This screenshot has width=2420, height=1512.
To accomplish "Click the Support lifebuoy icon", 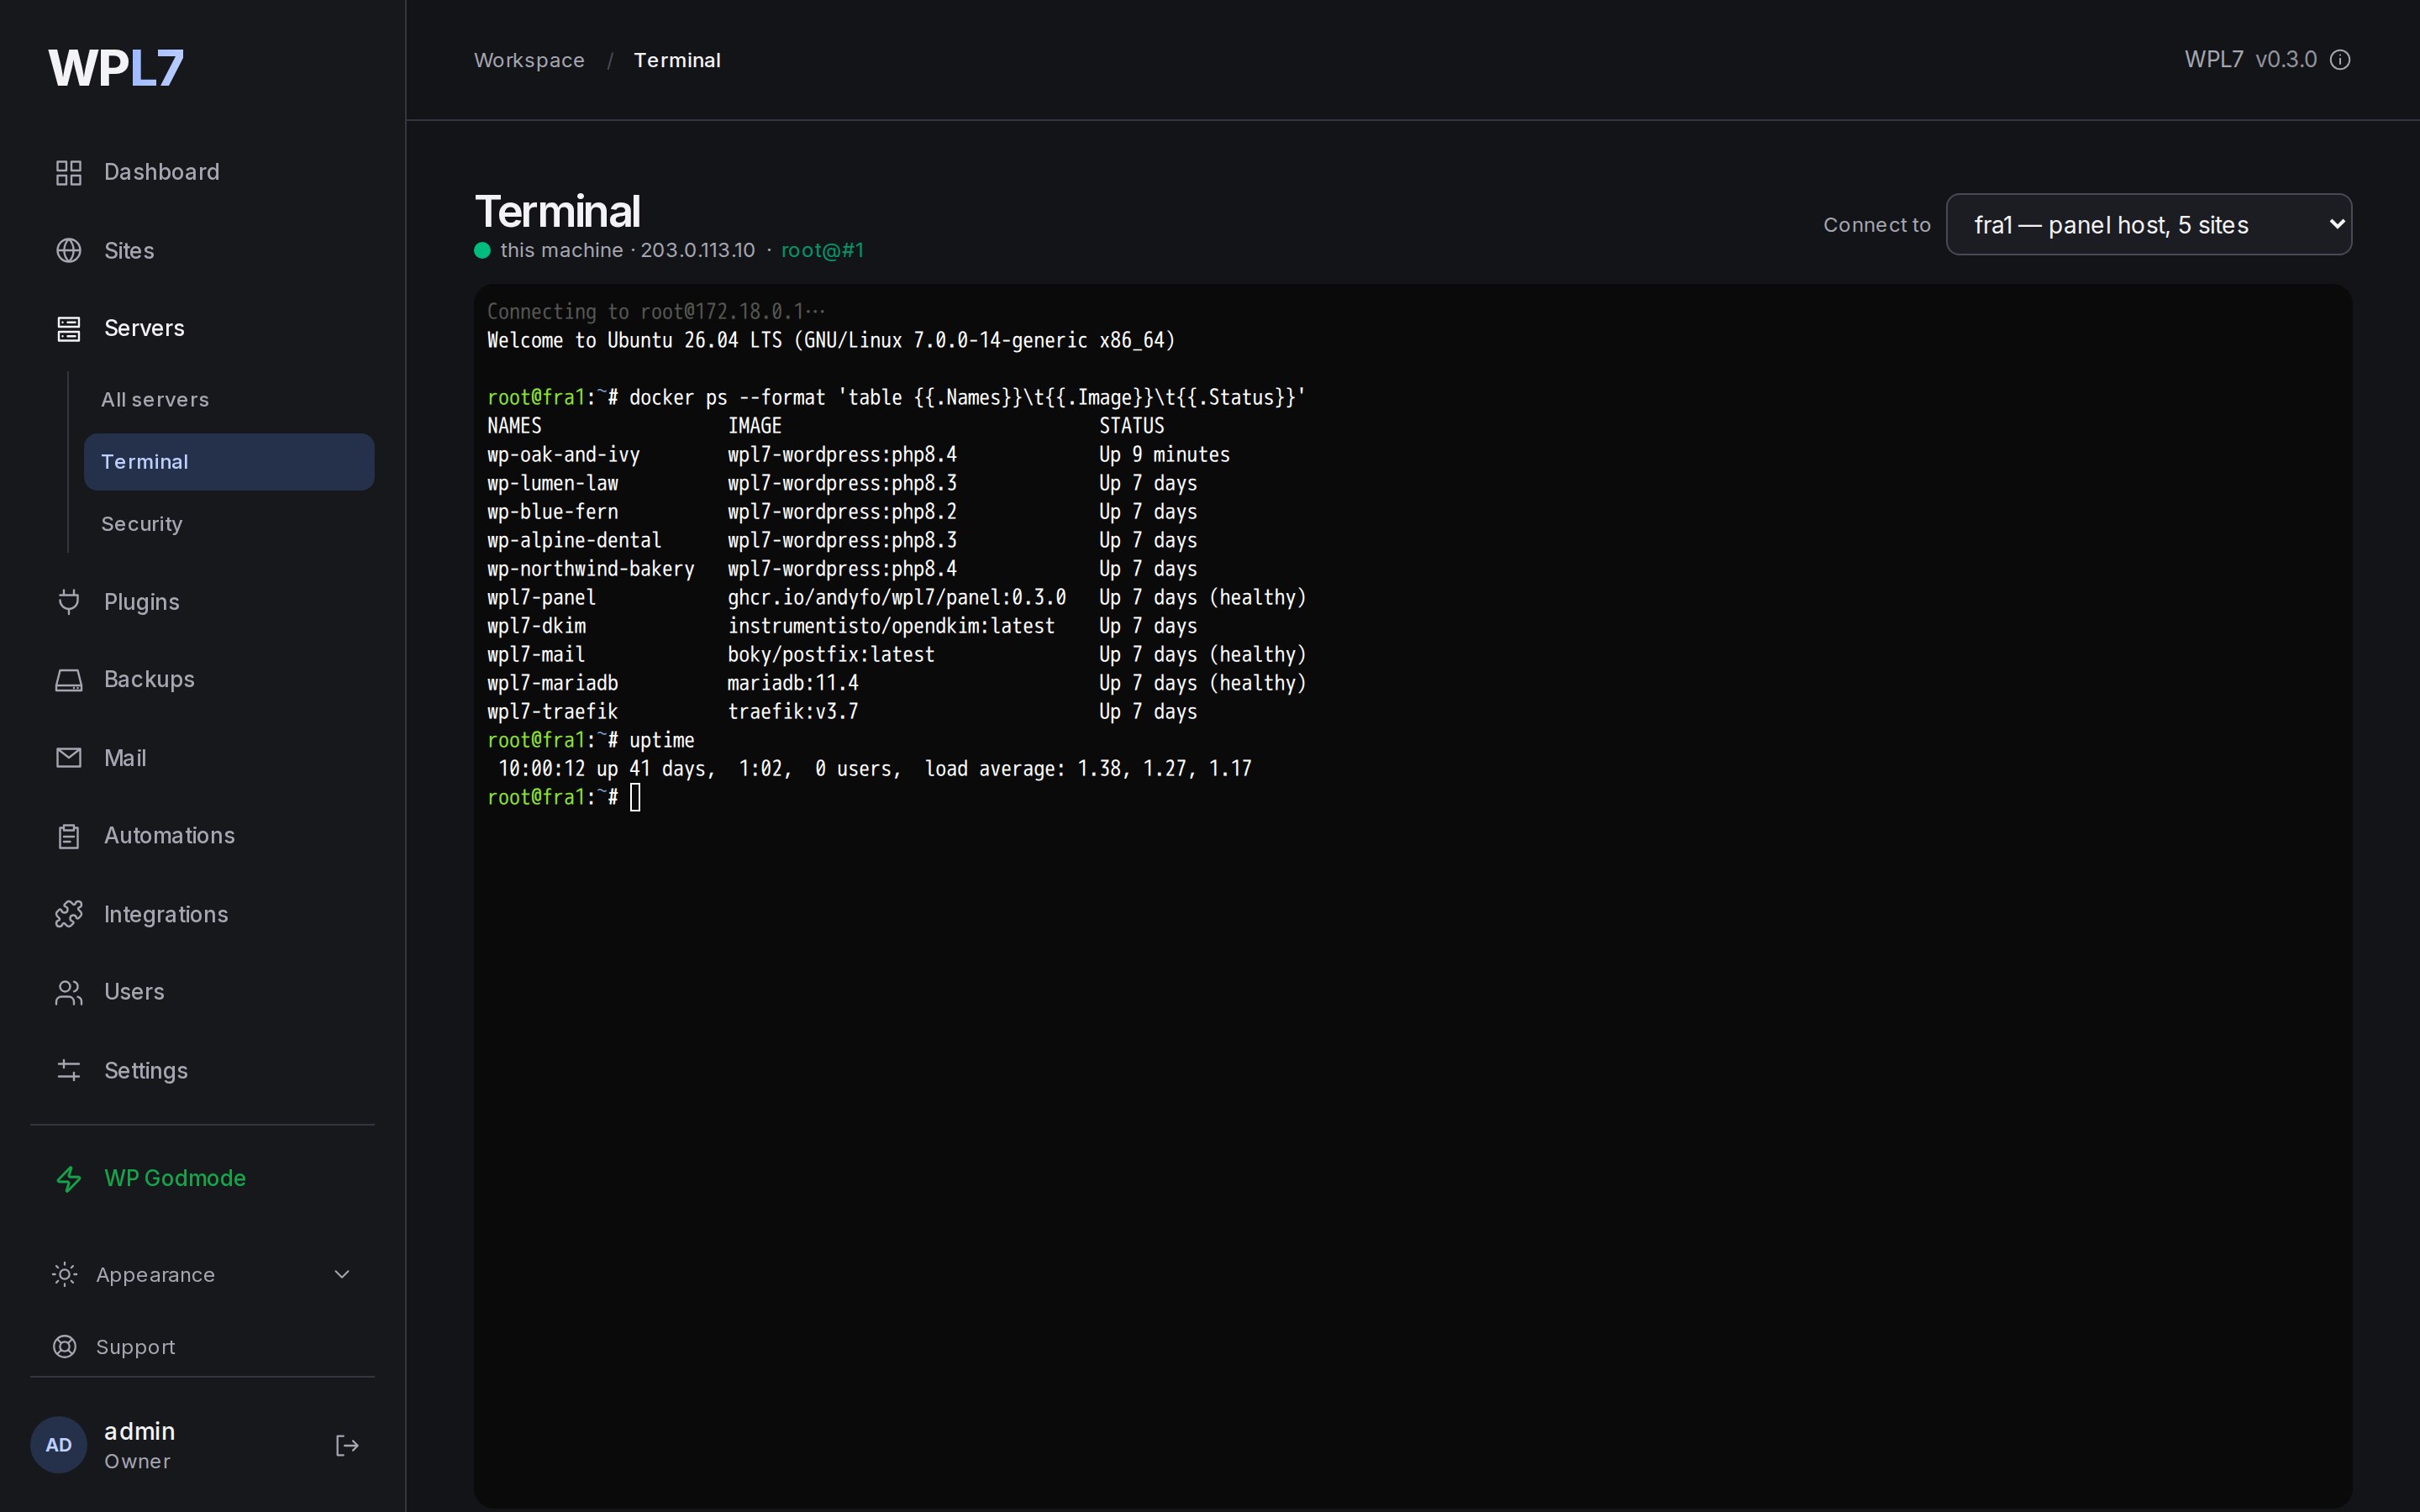I will [x=64, y=1346].
